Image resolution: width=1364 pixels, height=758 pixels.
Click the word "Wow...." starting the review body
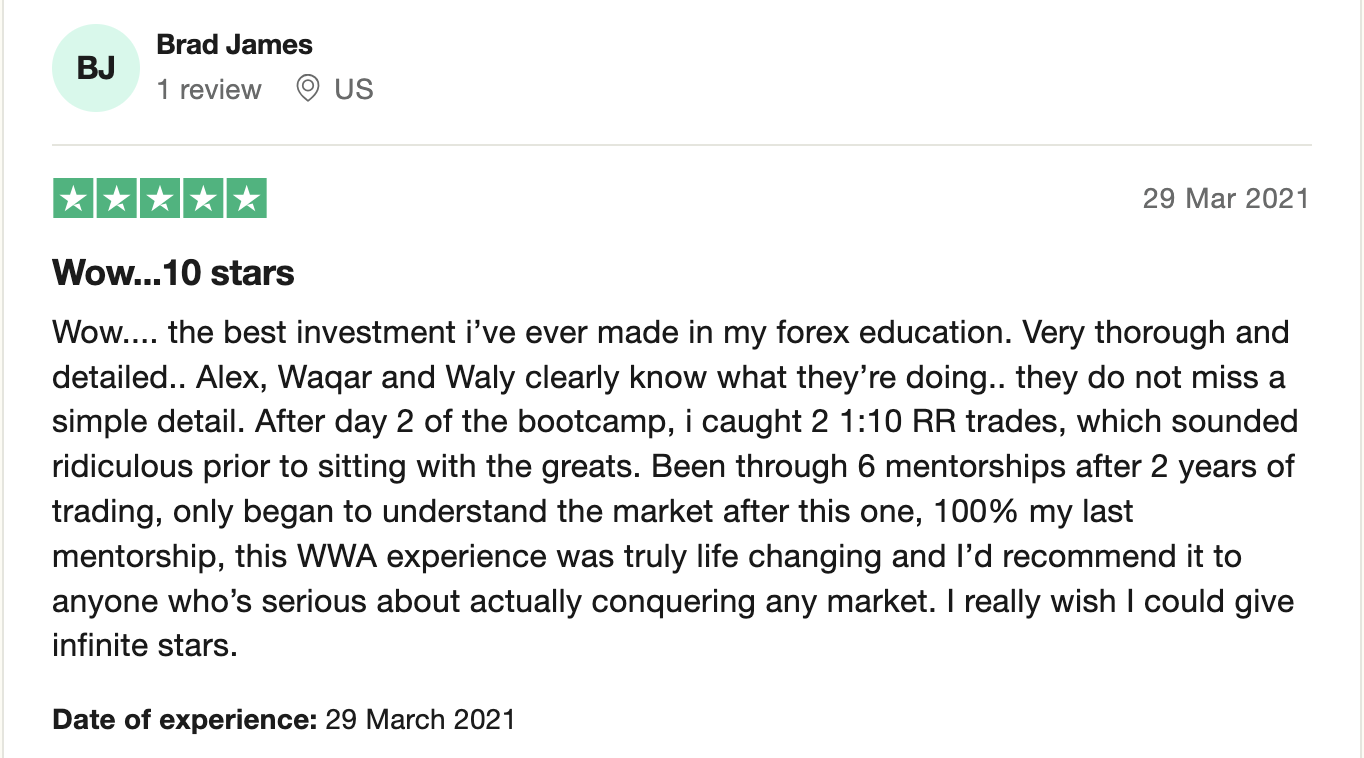pyautogui.click(x=94, y=332)
